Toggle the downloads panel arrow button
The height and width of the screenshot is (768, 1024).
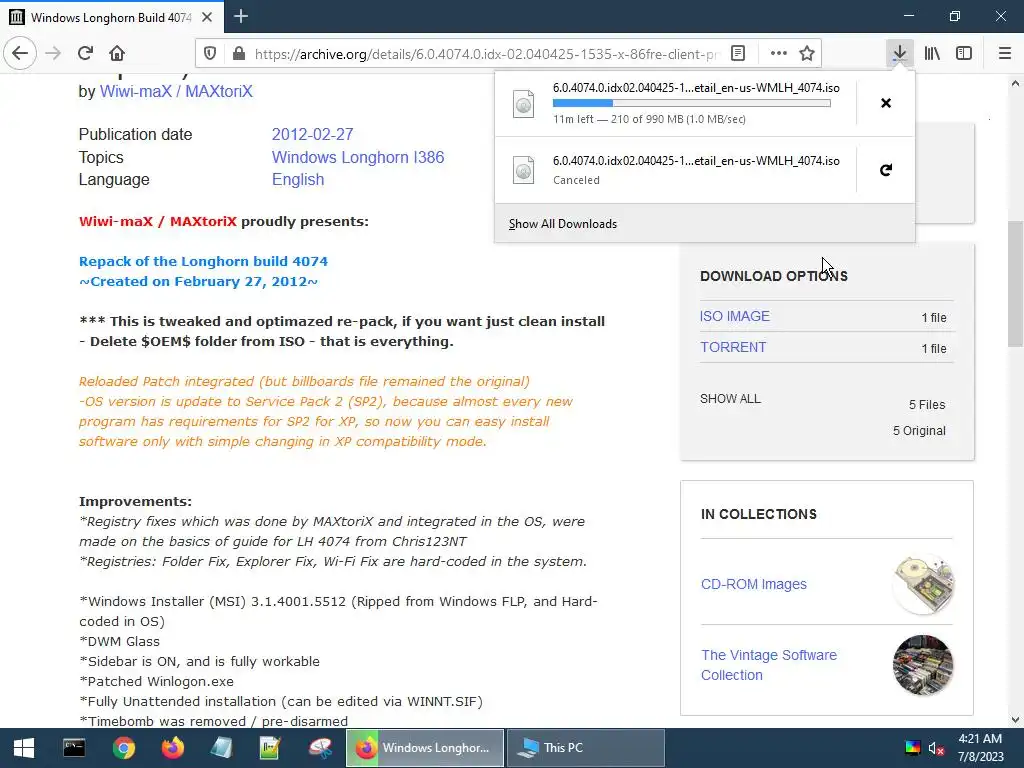[900, 53]
